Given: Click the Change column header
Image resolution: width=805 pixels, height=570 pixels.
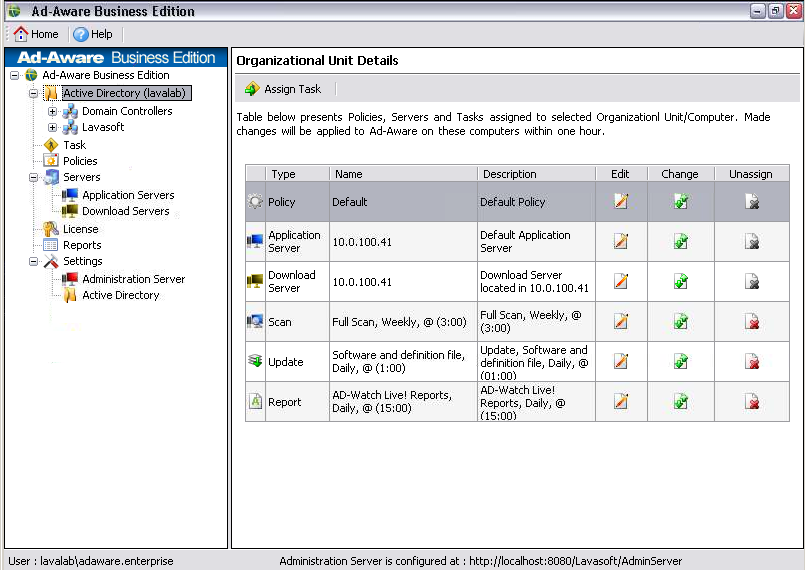Looking at the screenshot, I should (681, 174).
